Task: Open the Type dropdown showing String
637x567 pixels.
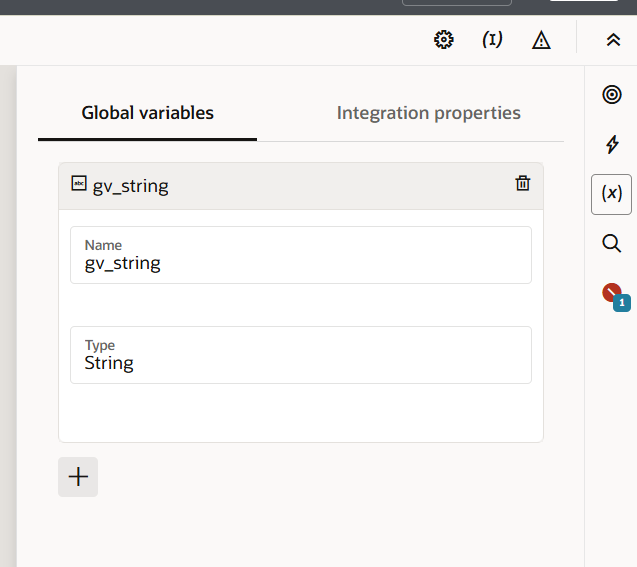Action: click(300, 355)
